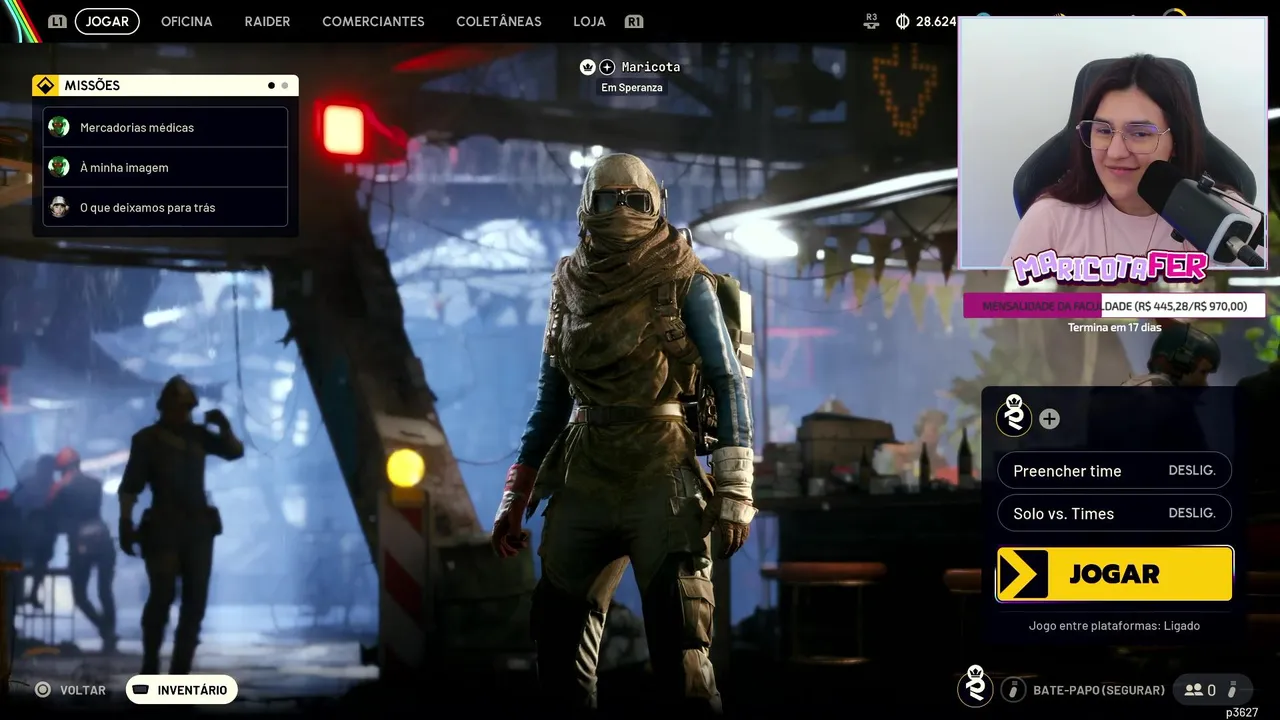
Task: Click the first page dot in Missões
Action: tap(271, 86)
